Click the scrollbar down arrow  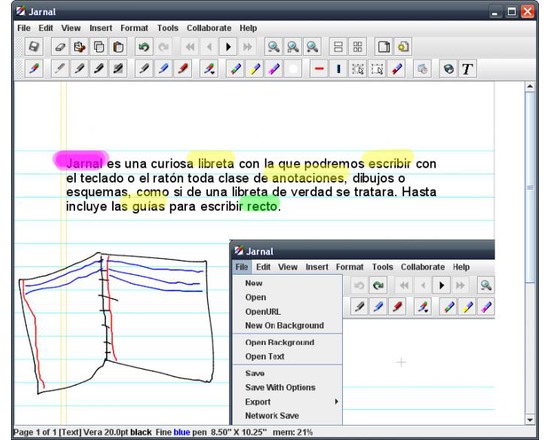click(530, 420)
